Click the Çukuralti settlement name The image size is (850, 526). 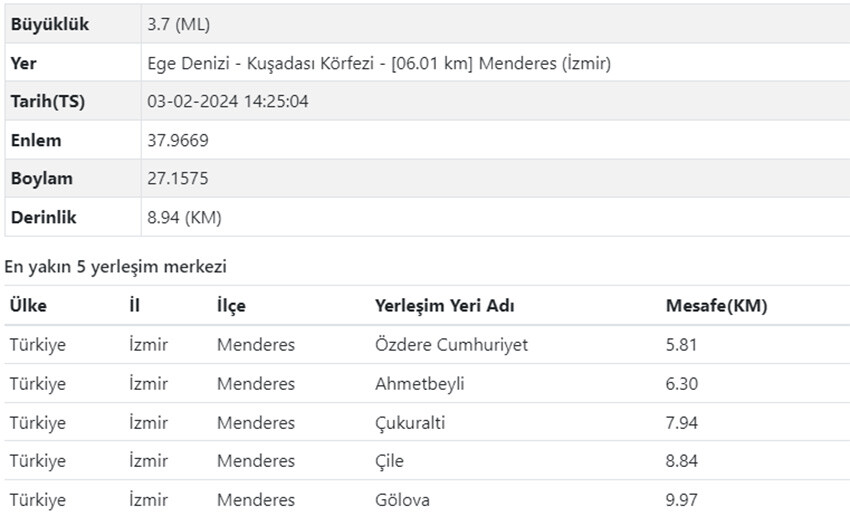point(410,423)
